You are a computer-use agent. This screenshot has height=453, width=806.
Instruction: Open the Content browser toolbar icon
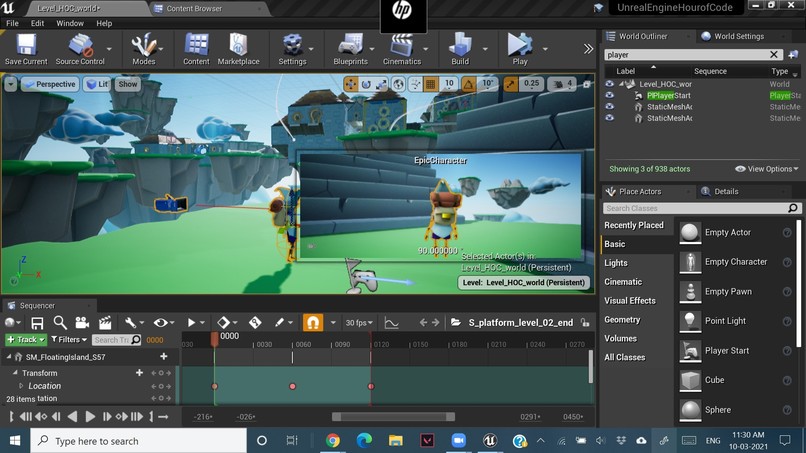click(196, 49)
